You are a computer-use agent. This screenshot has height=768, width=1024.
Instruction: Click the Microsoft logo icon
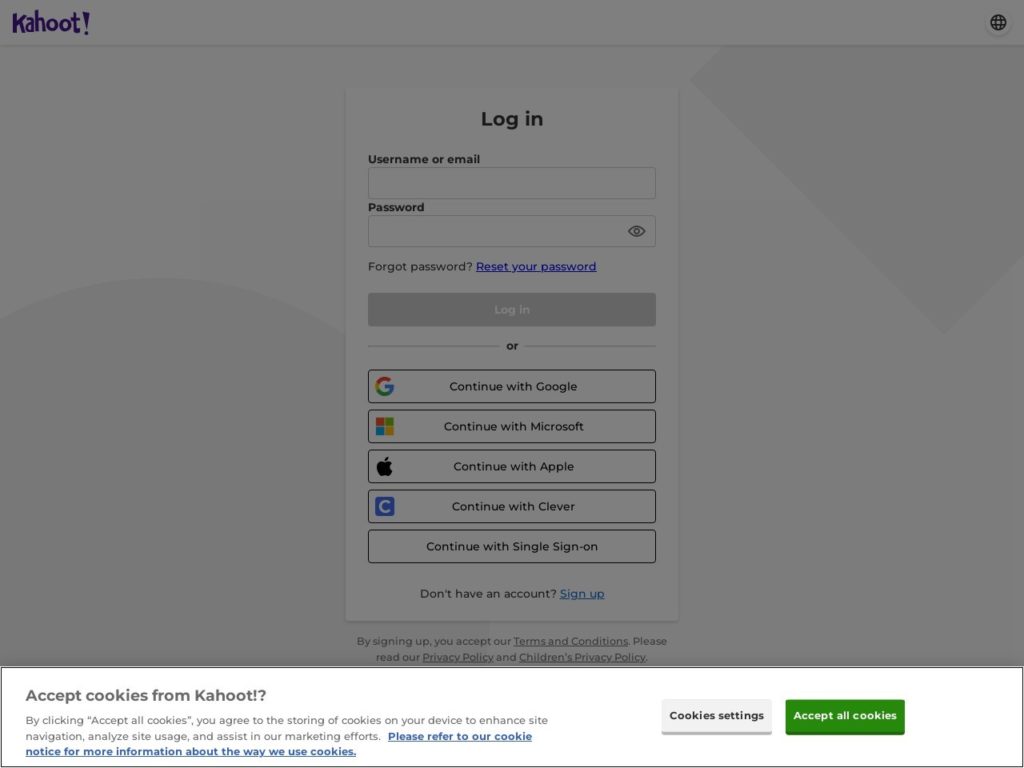[x=385, y=426]
